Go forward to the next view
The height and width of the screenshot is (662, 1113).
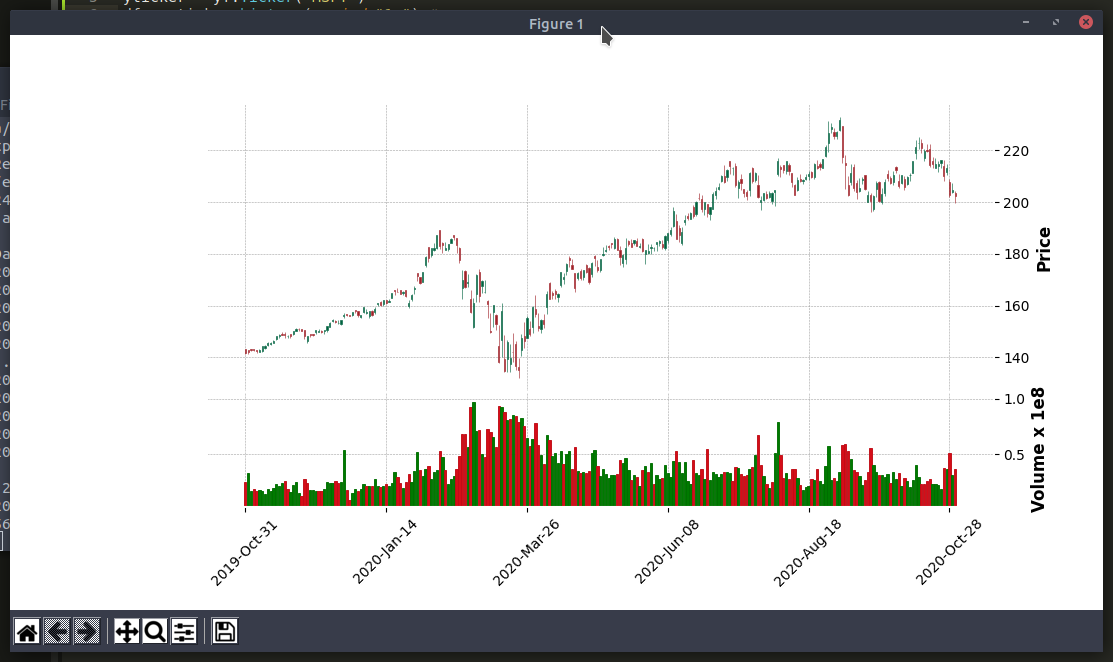85,631
